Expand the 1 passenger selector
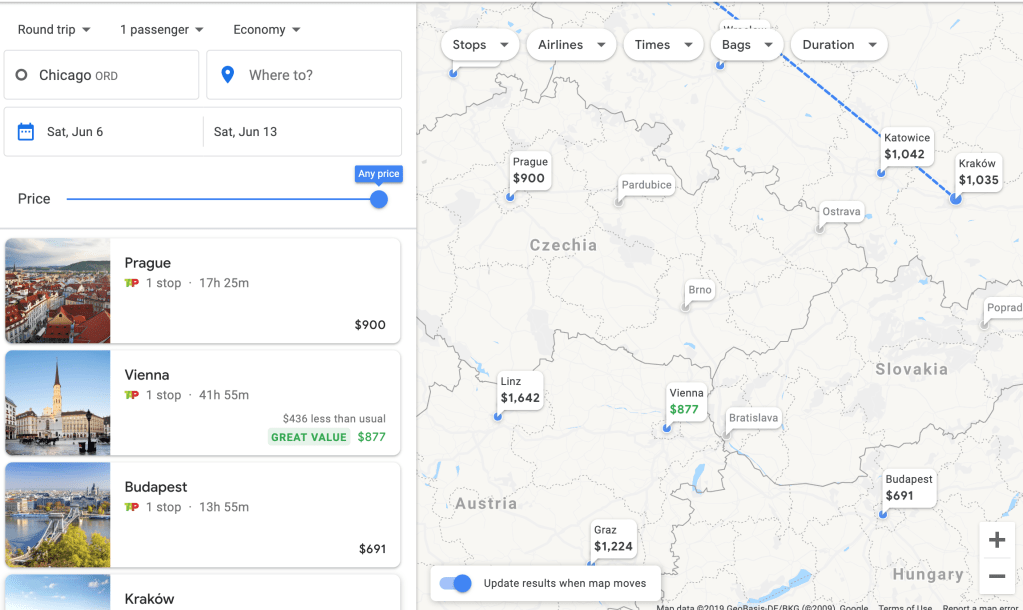 coord(162,30)
